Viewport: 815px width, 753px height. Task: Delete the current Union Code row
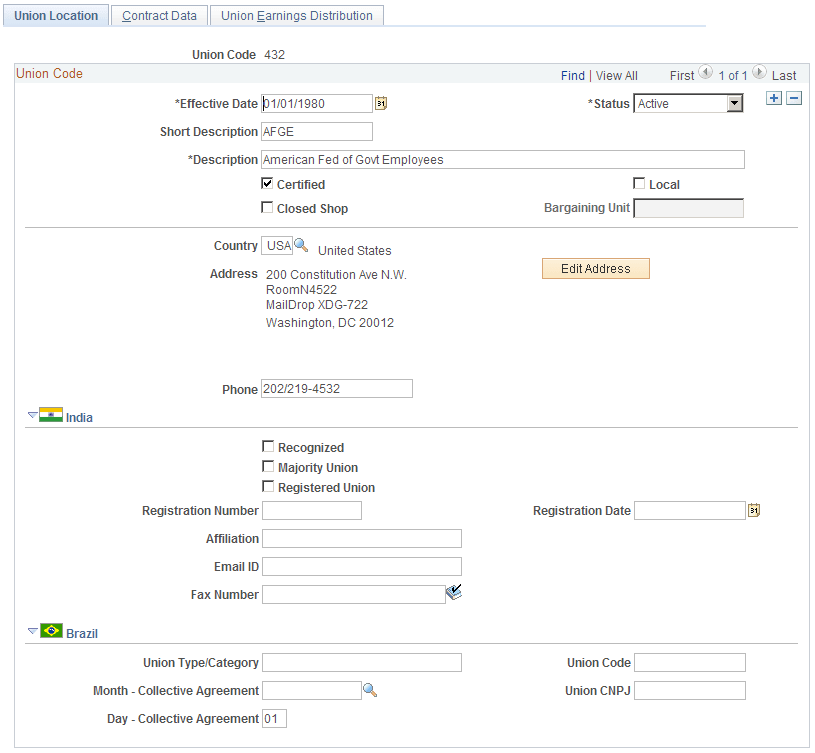(x=793, y=98)
